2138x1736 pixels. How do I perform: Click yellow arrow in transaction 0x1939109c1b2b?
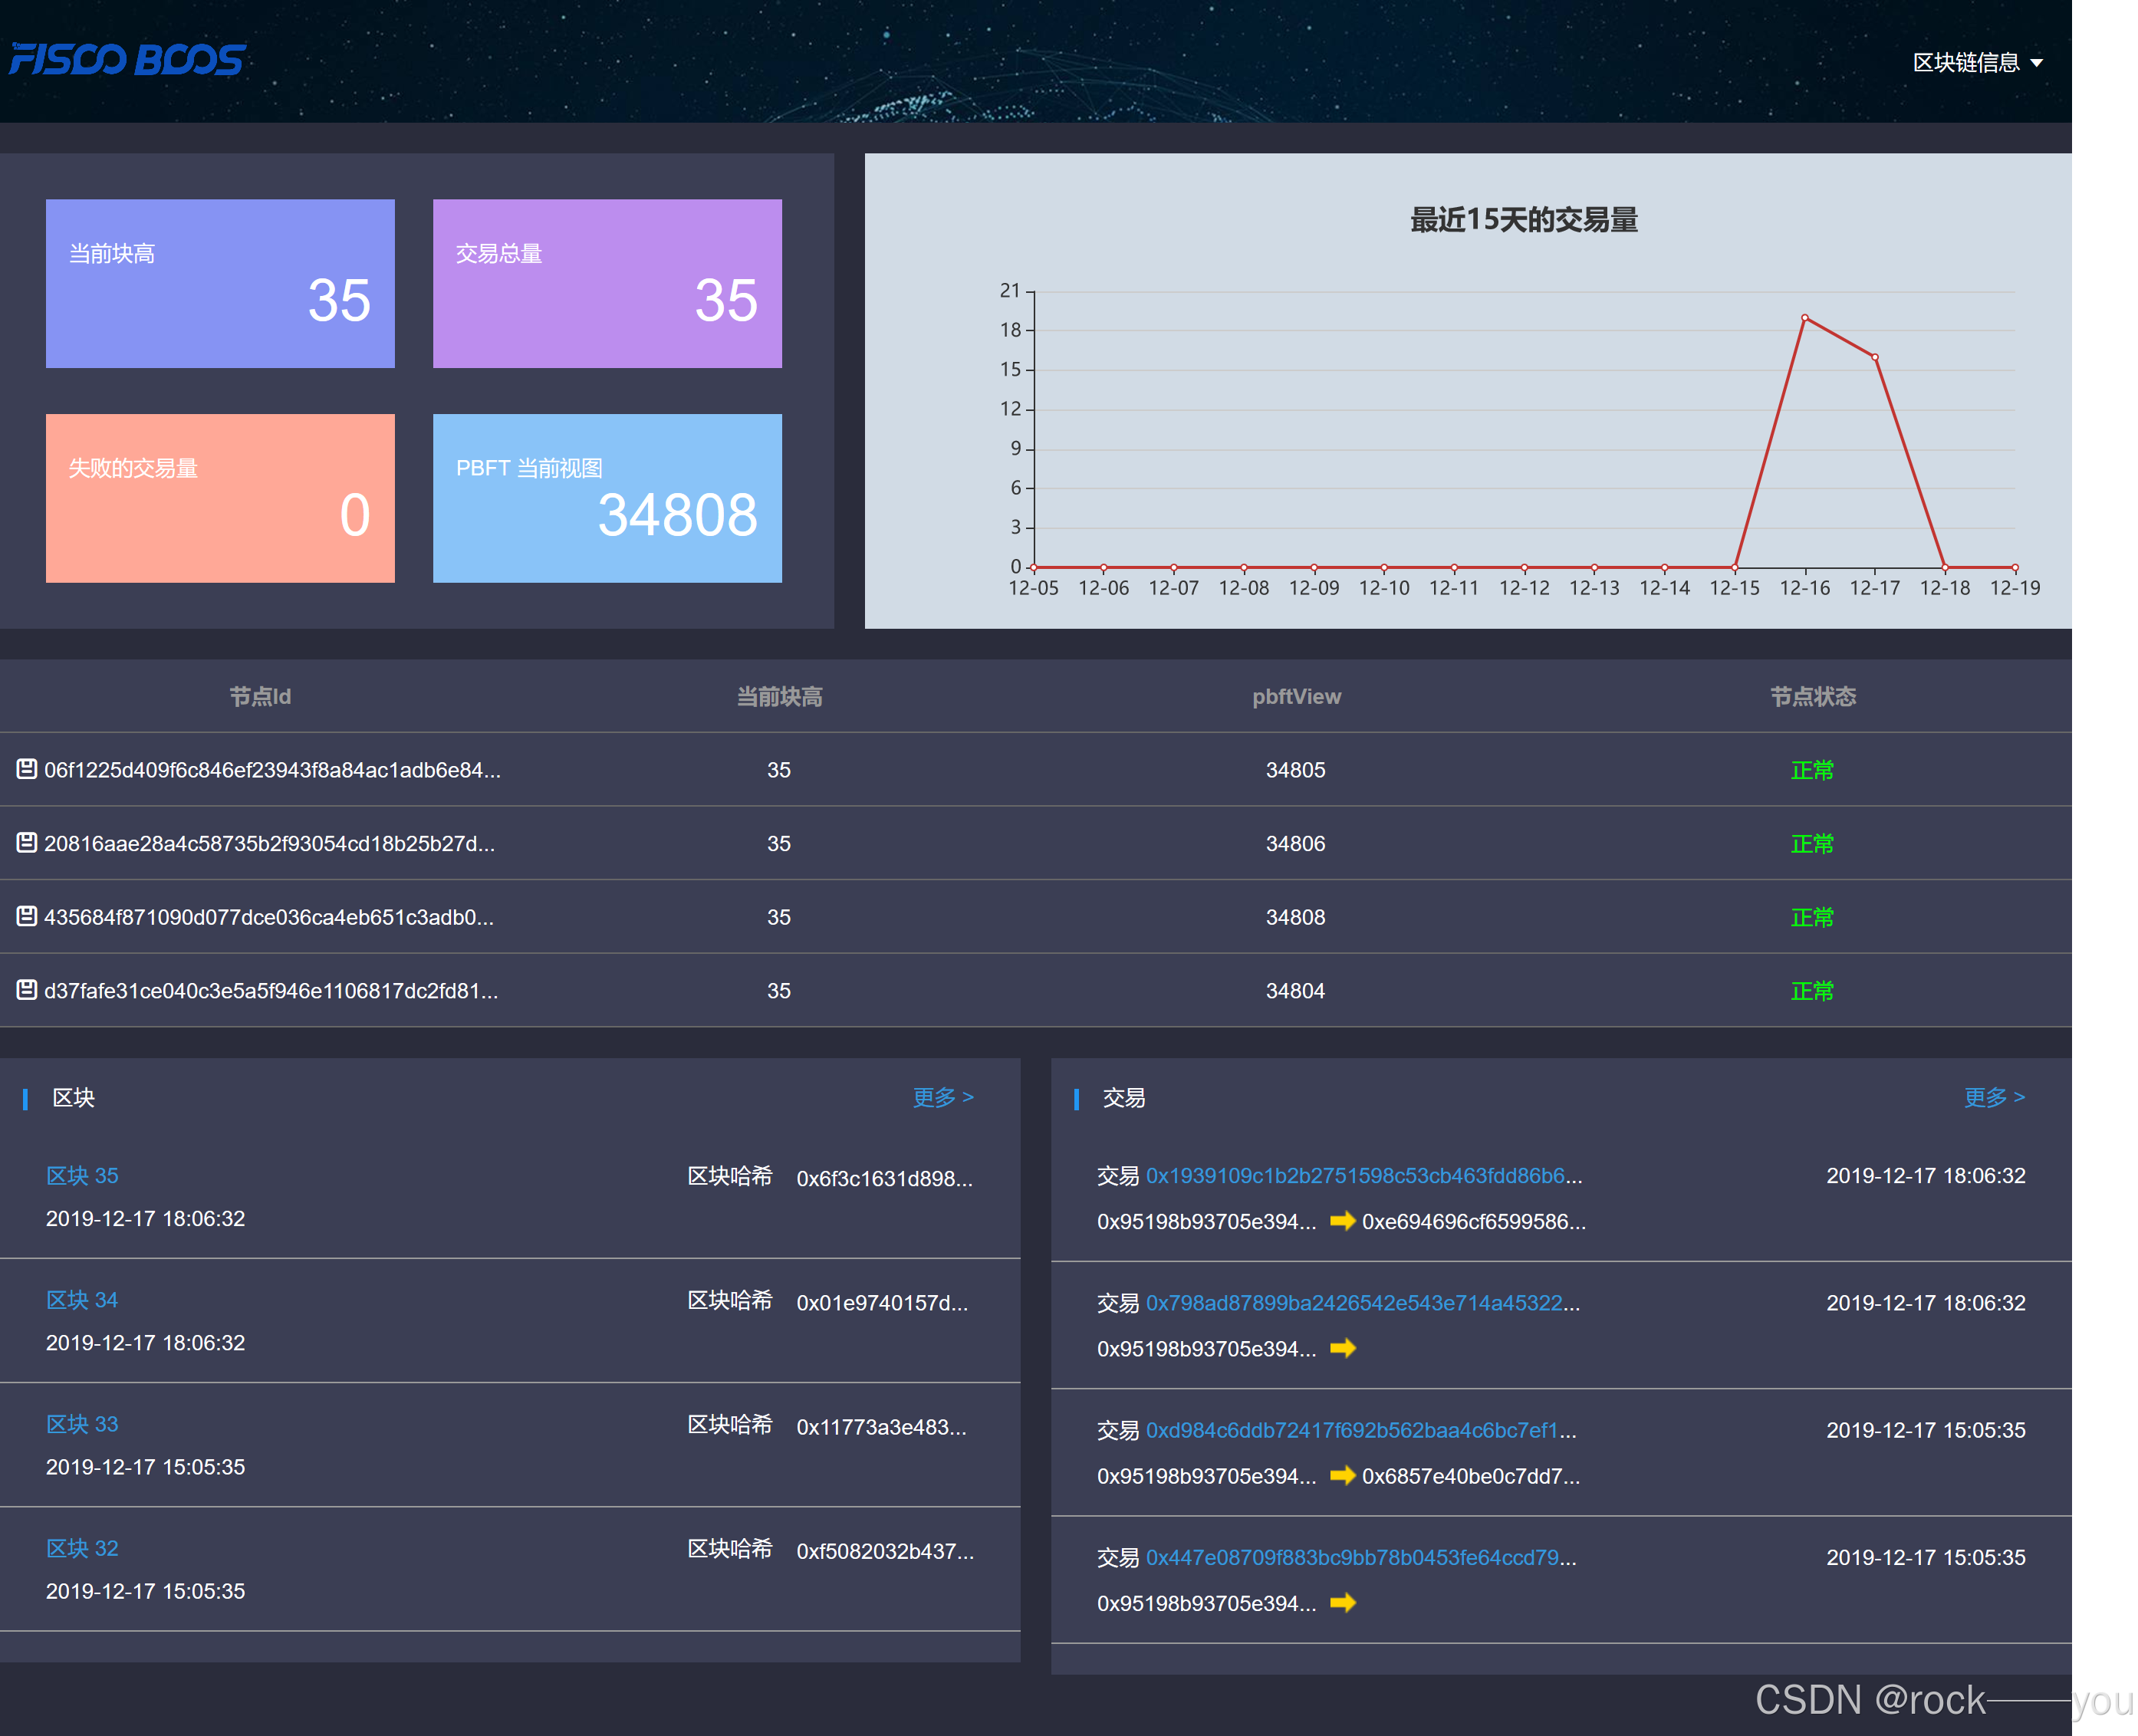(1342, 1221)
